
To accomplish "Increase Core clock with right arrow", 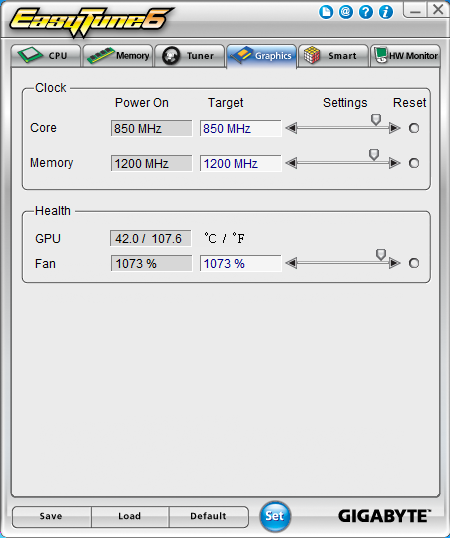I will coord(395,128).
